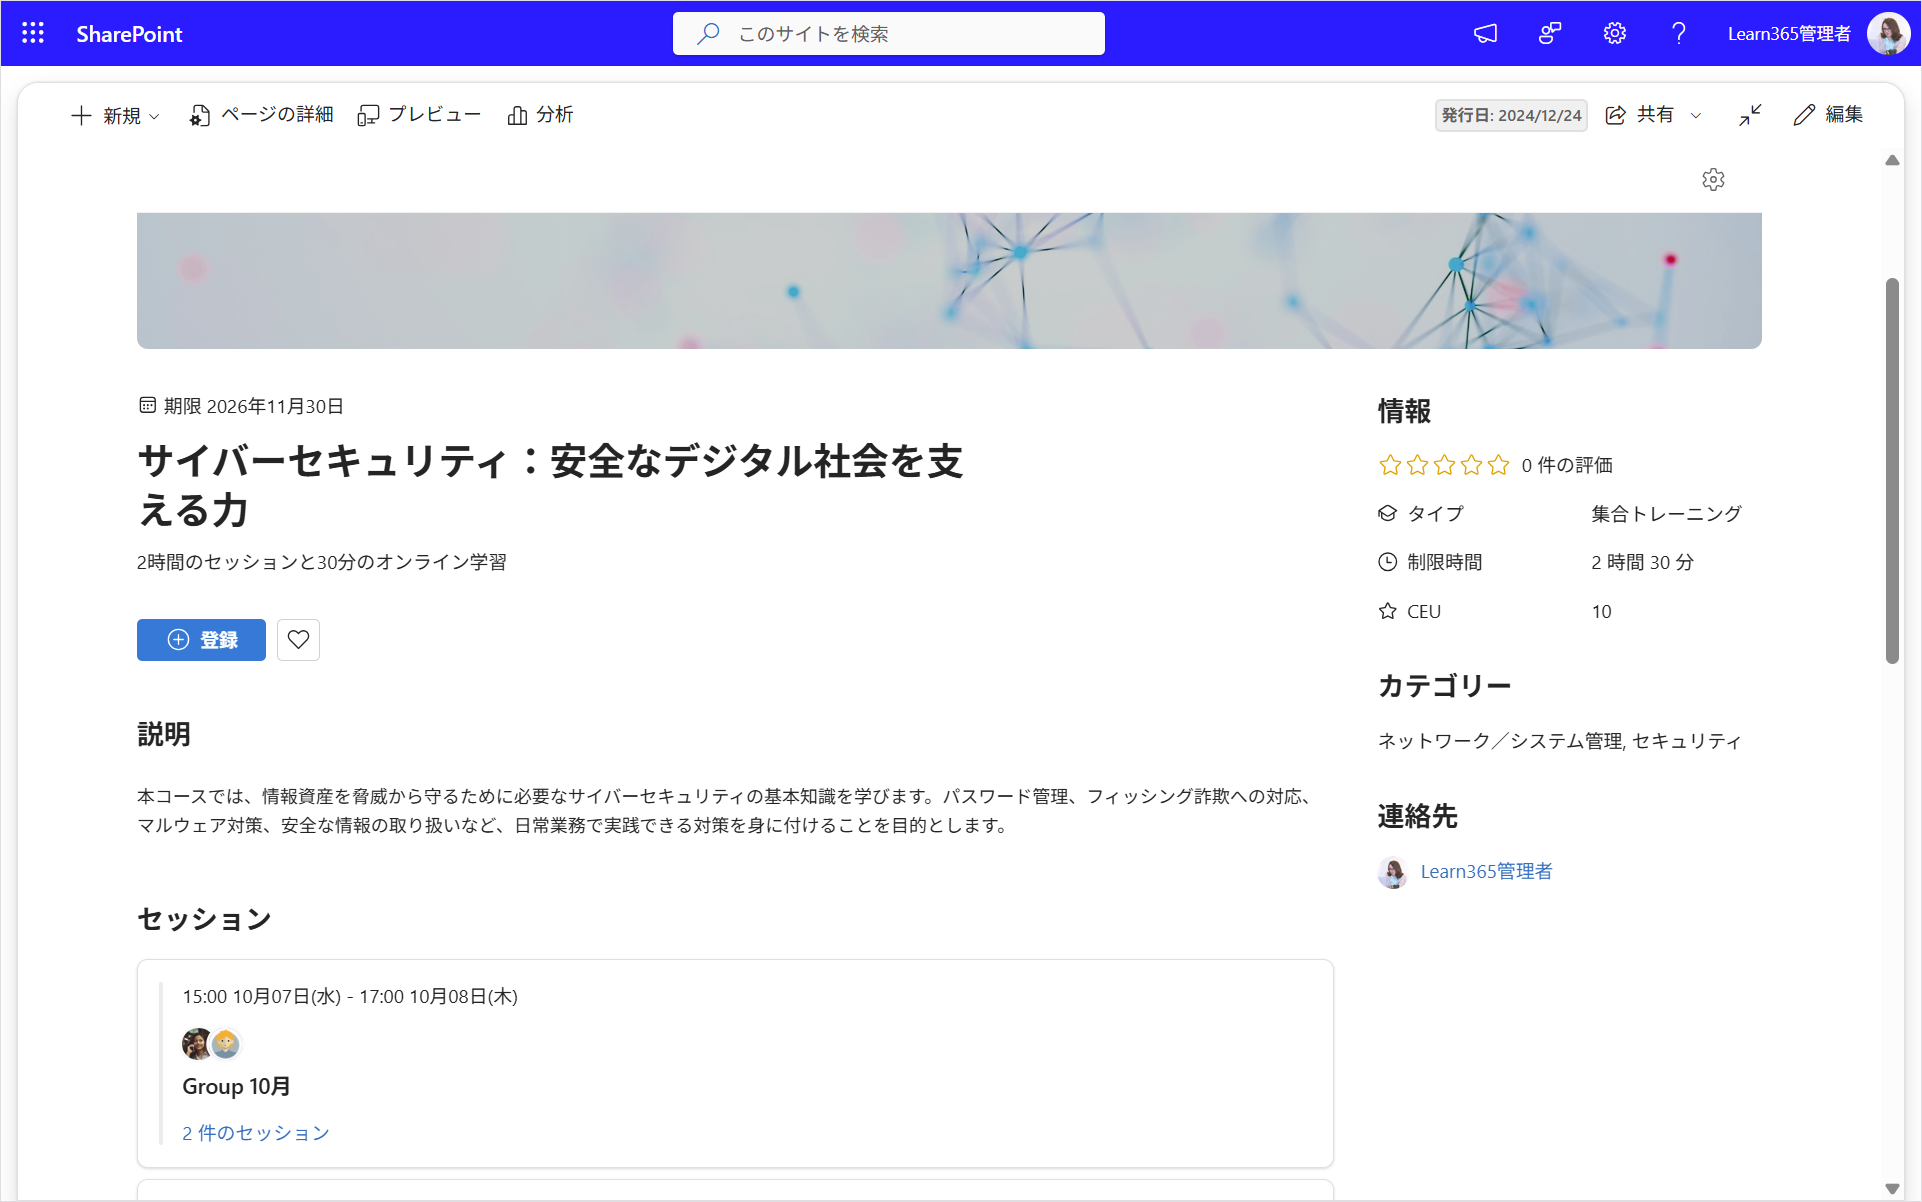Image resolution: width=1922 pixels, height=1202 pixels.
Task: Click the page settings gear below toolbar
Action: [x=1713, y=180]
